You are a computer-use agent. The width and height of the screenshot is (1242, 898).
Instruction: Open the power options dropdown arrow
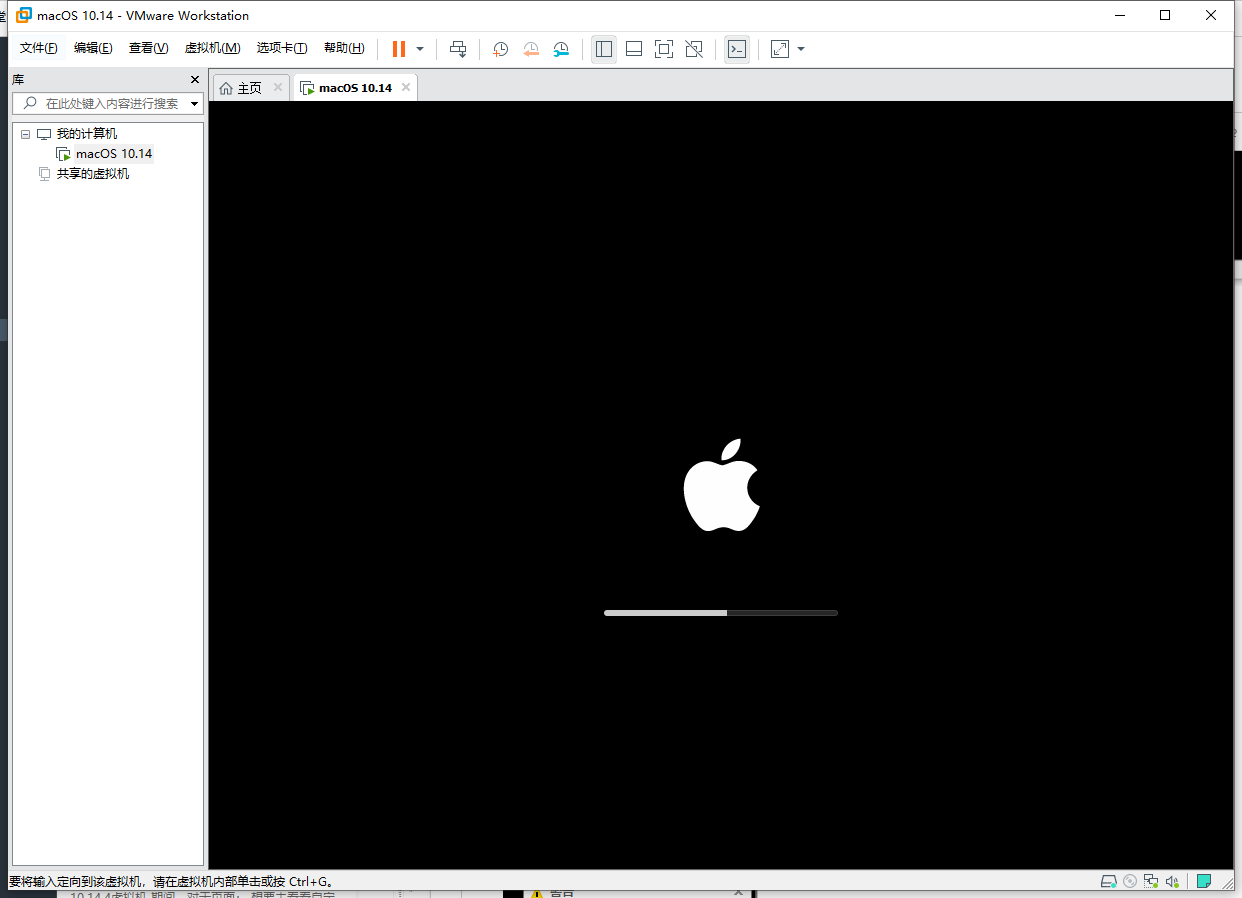(420, 49)
